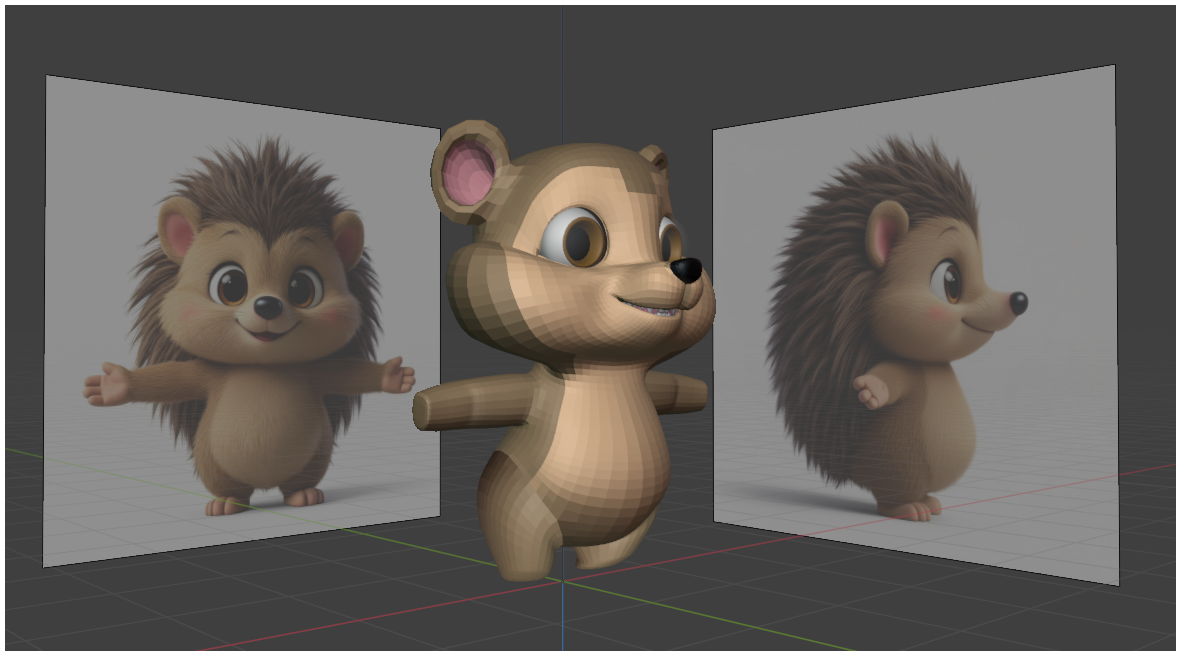1181x656 pixels.
Task: Select the front-view hedgehog reference image plane
Action: (241, 320)
